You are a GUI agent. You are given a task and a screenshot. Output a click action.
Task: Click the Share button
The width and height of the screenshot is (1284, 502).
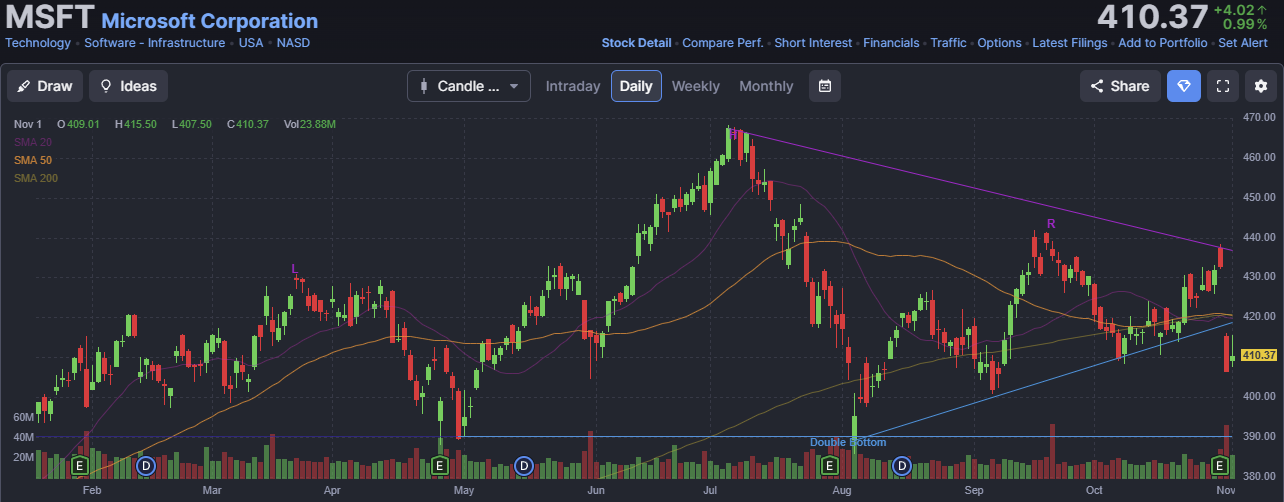tap(1120, 86)
